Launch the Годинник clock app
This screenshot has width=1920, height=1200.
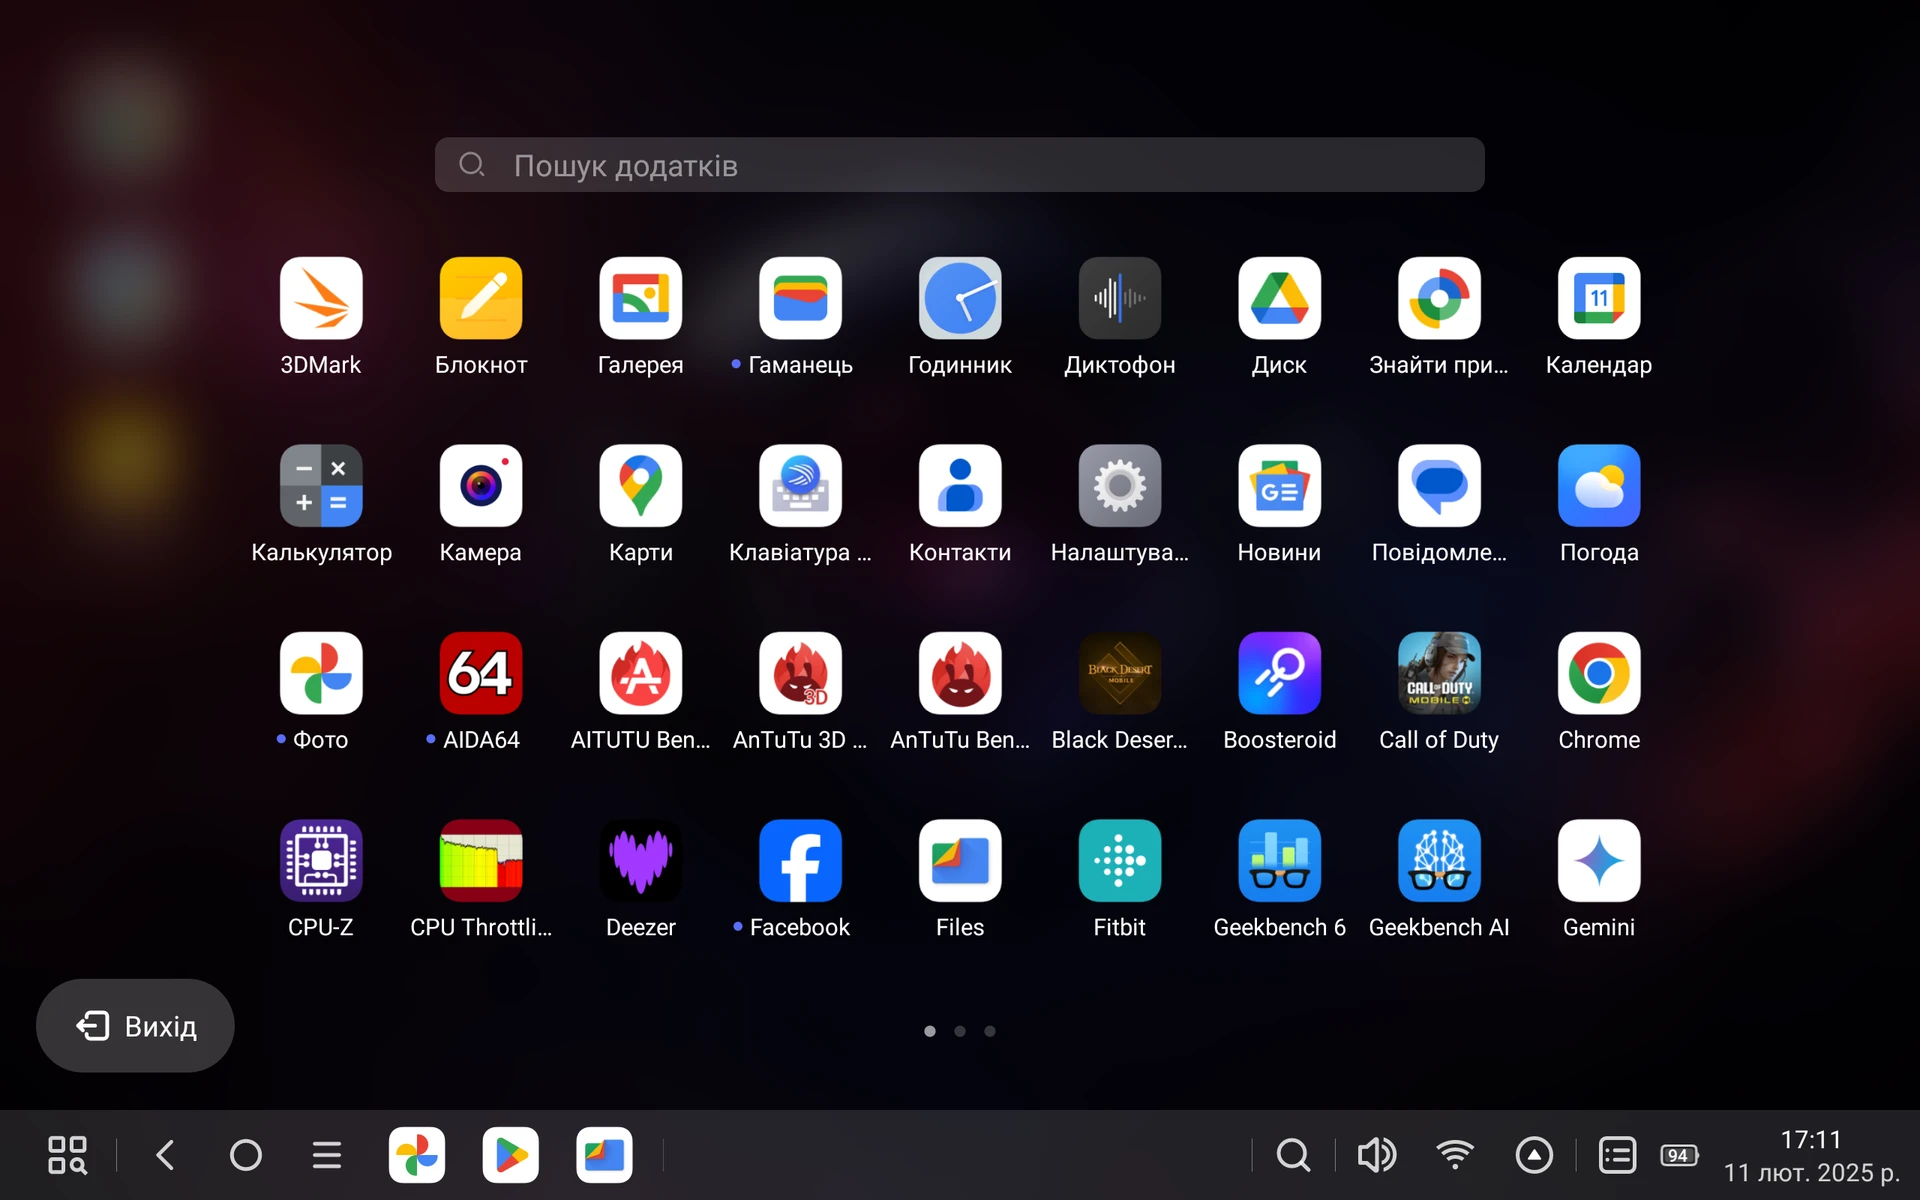(960, 298)
